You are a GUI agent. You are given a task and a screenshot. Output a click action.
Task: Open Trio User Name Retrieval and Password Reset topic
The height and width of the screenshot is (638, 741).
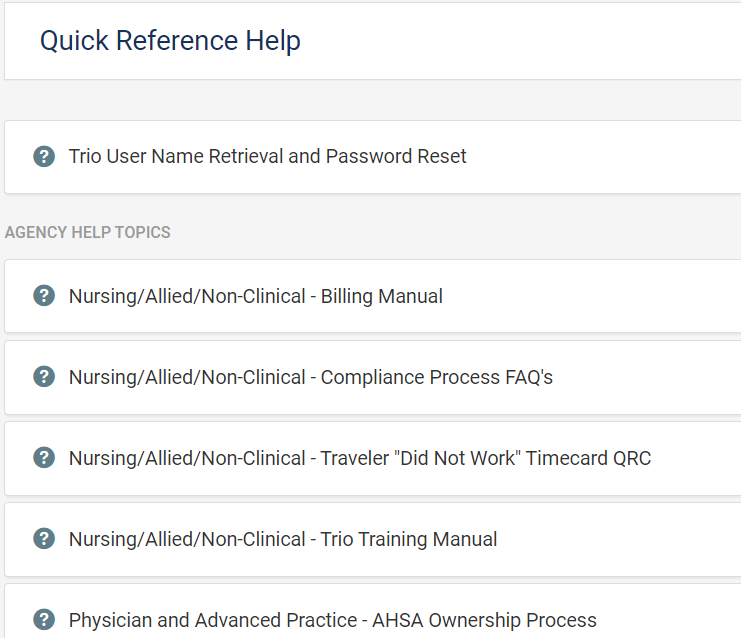pos(267,156)
